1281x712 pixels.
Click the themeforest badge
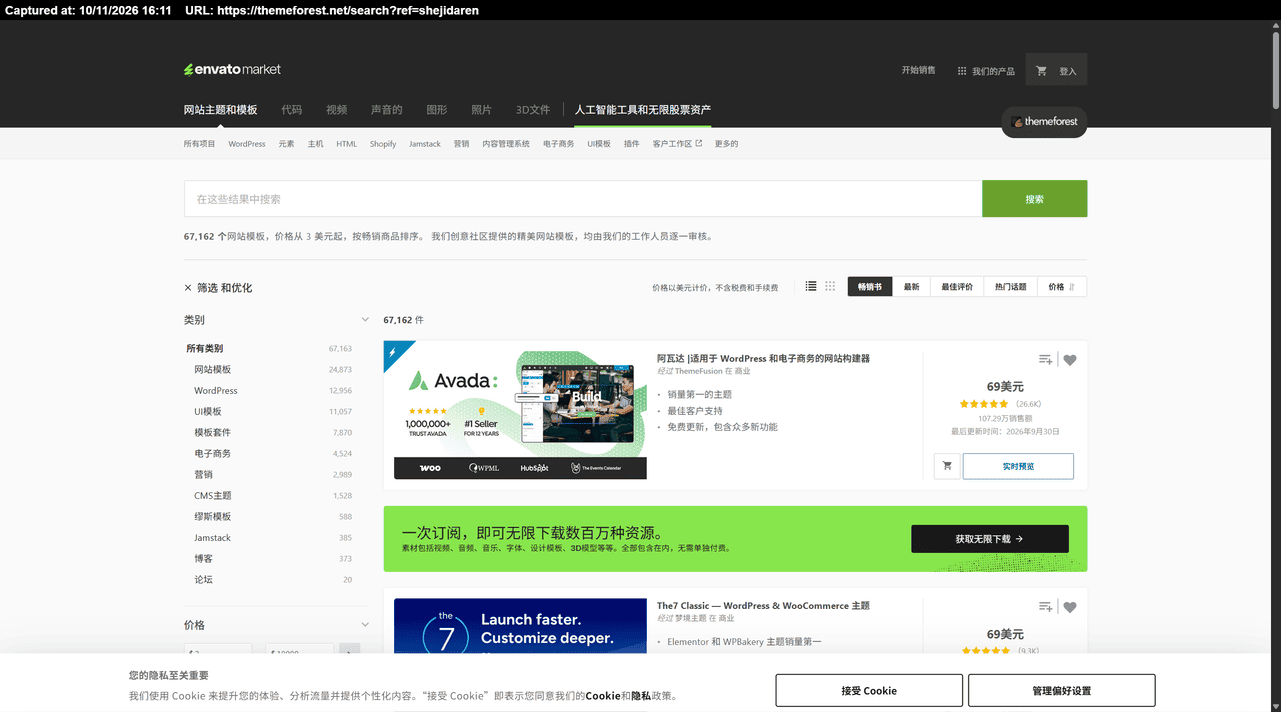coord(1044,121)
